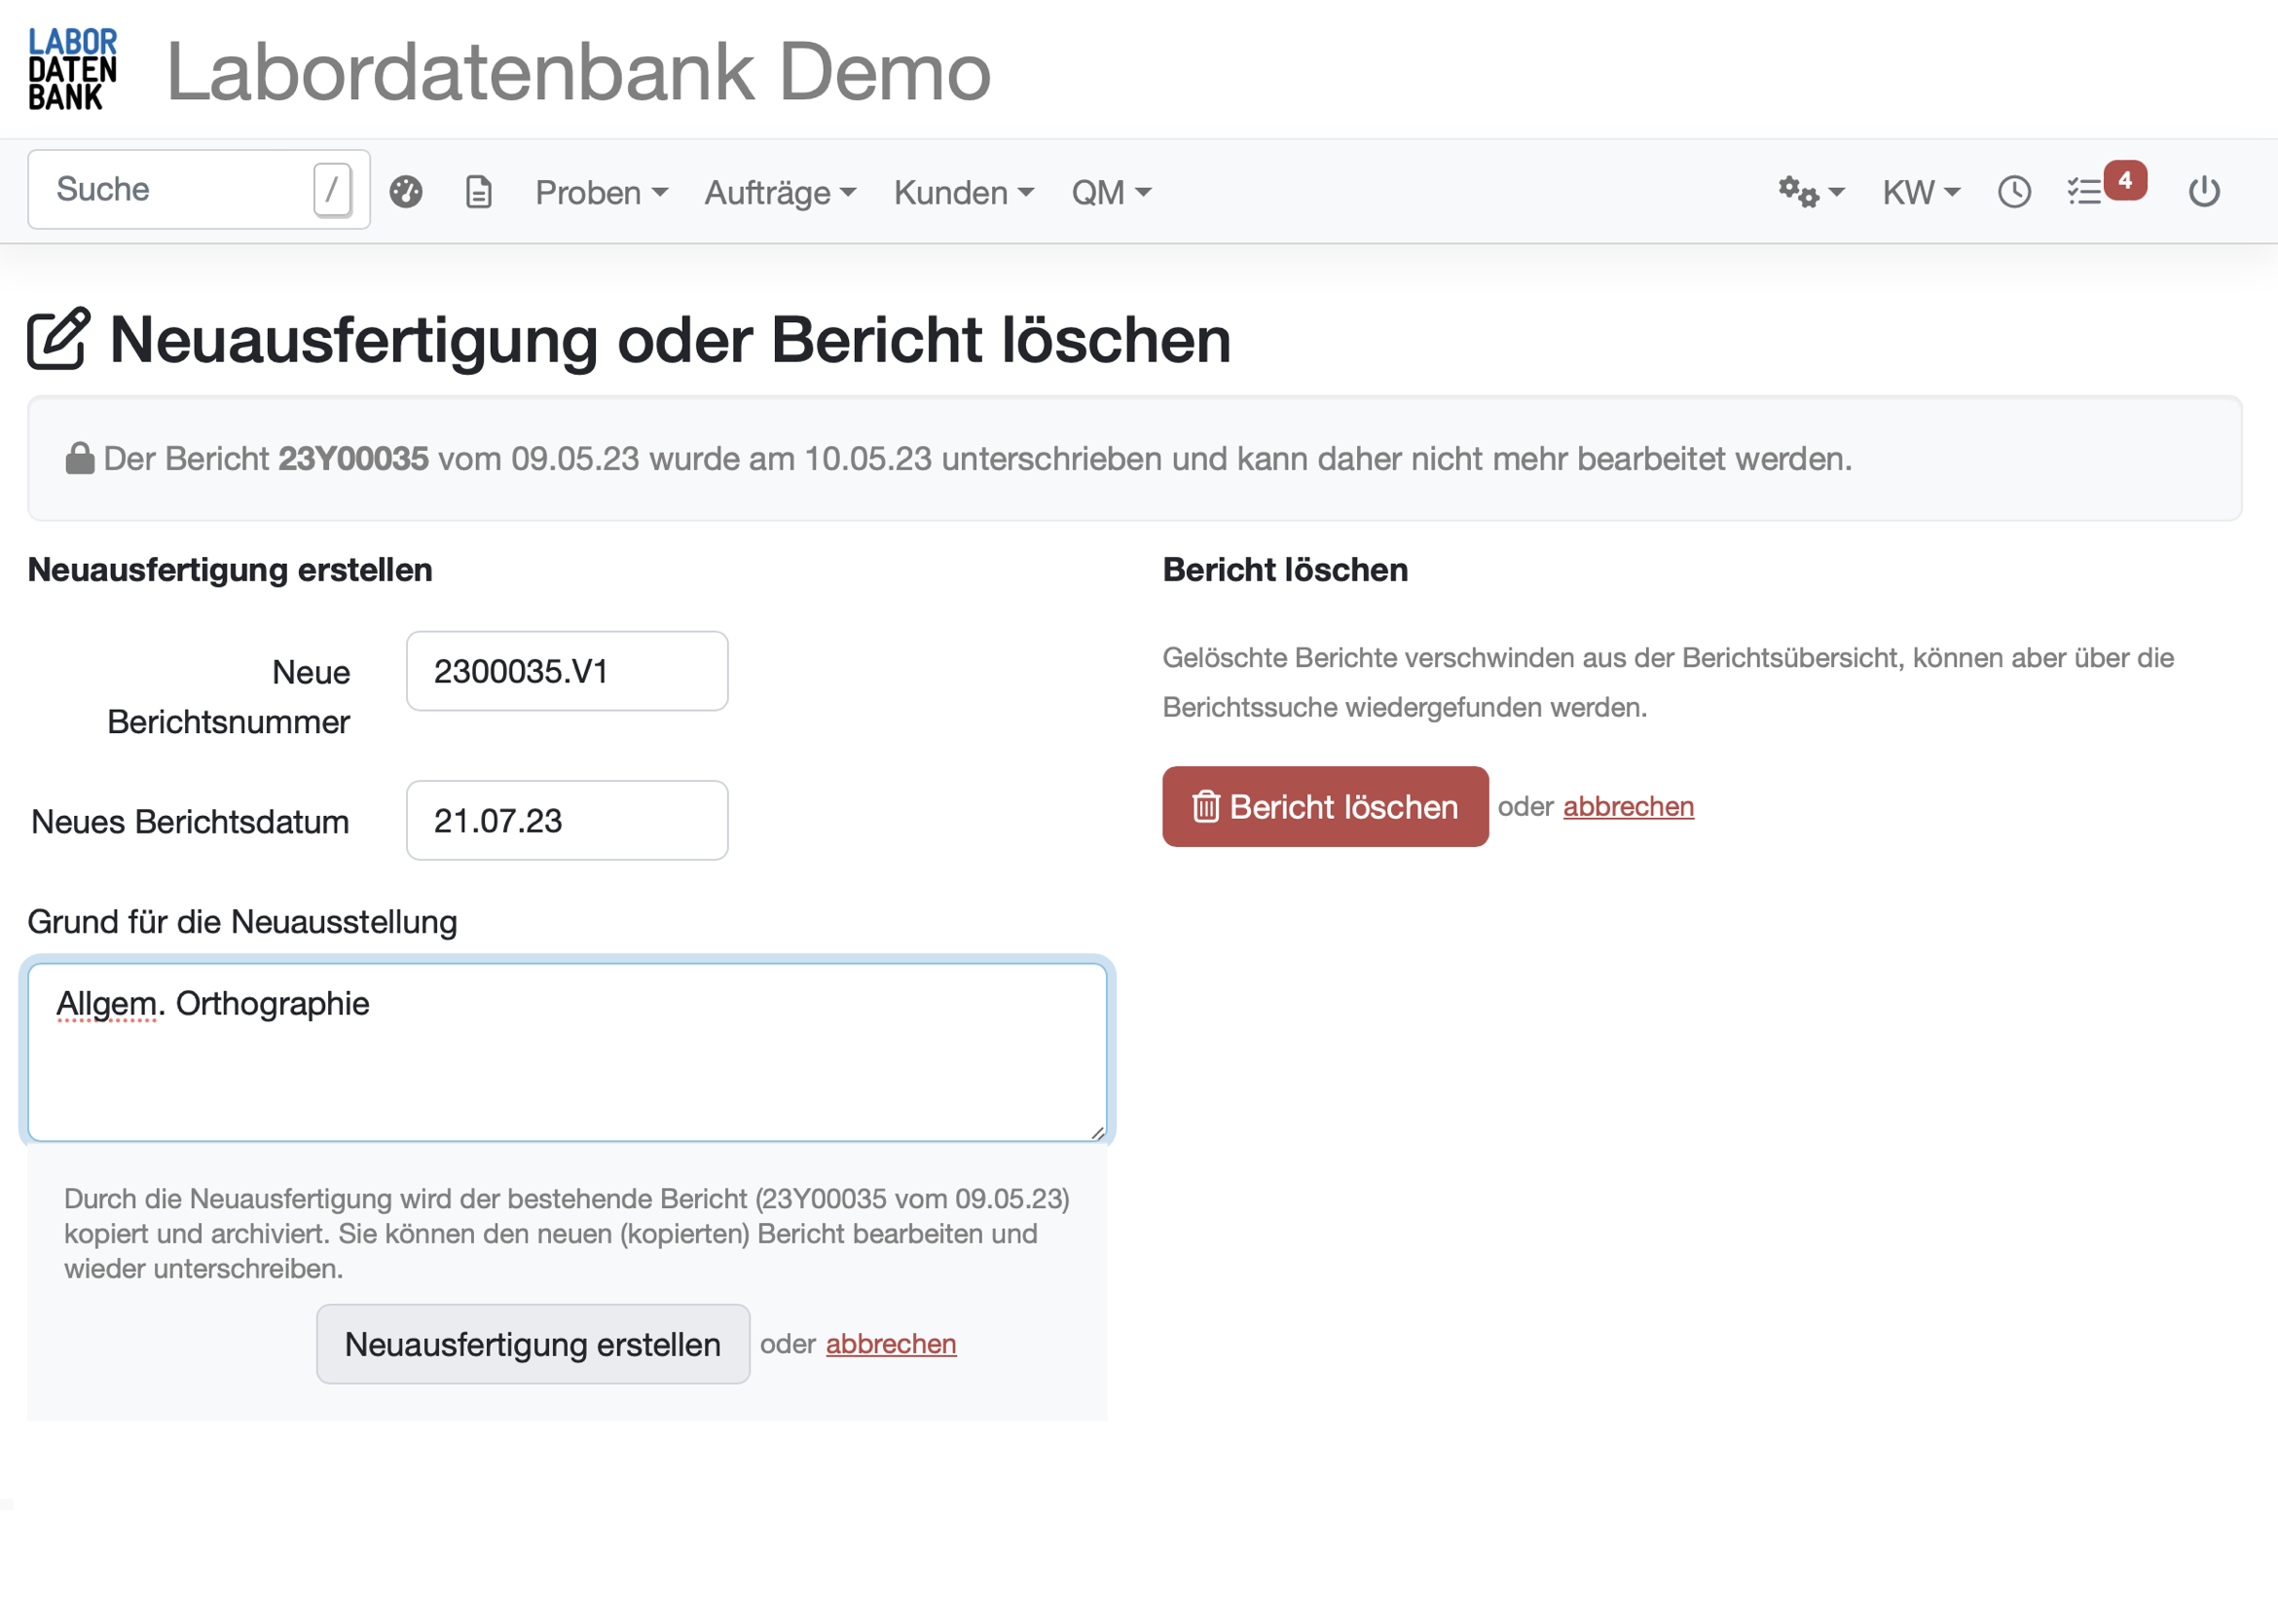Open the QM dropdown menu

pyautogui.click(x=1109, y=192)
